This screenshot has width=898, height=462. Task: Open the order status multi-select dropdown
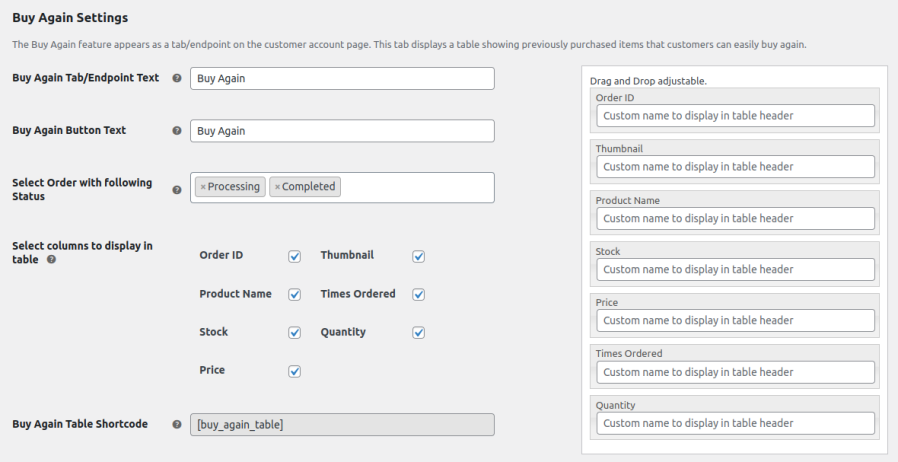click(x=415, y=187)
